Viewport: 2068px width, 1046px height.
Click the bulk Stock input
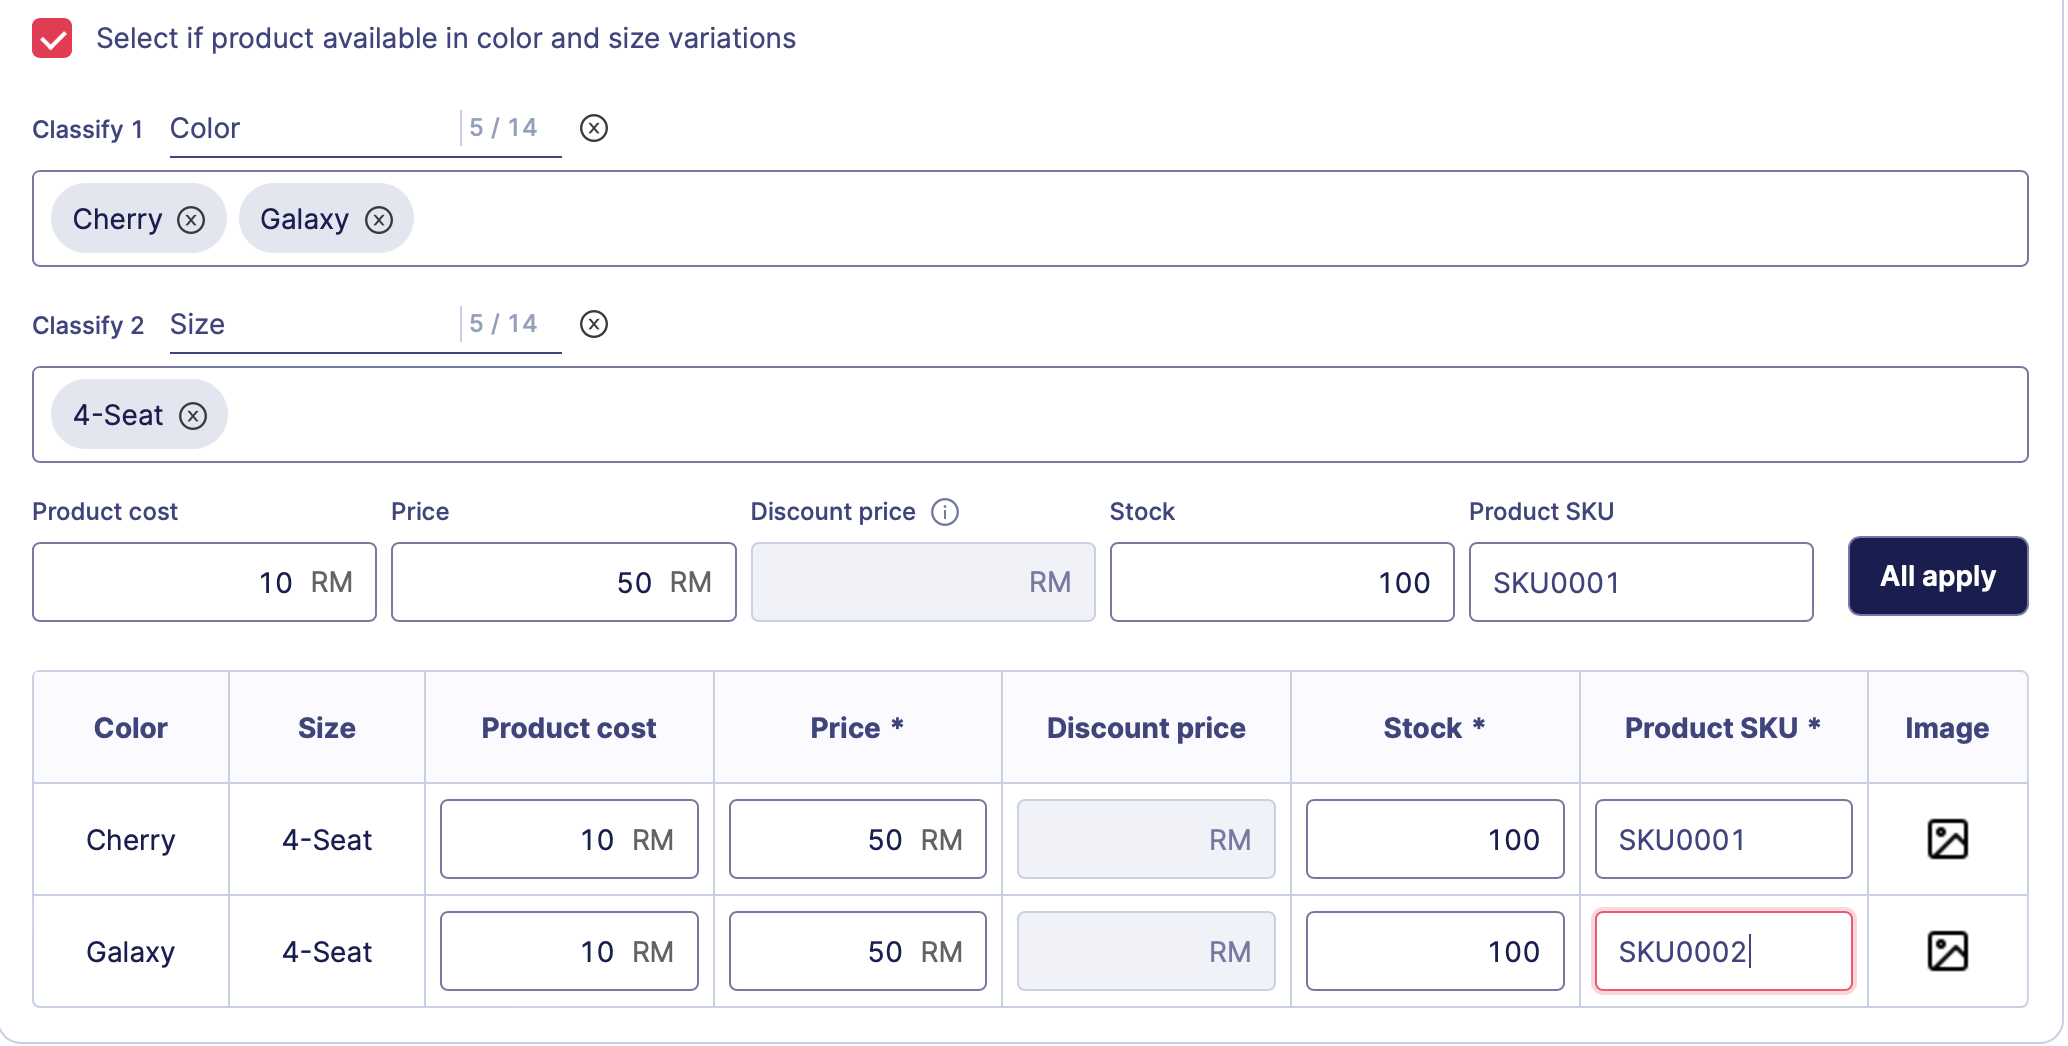1281,582
